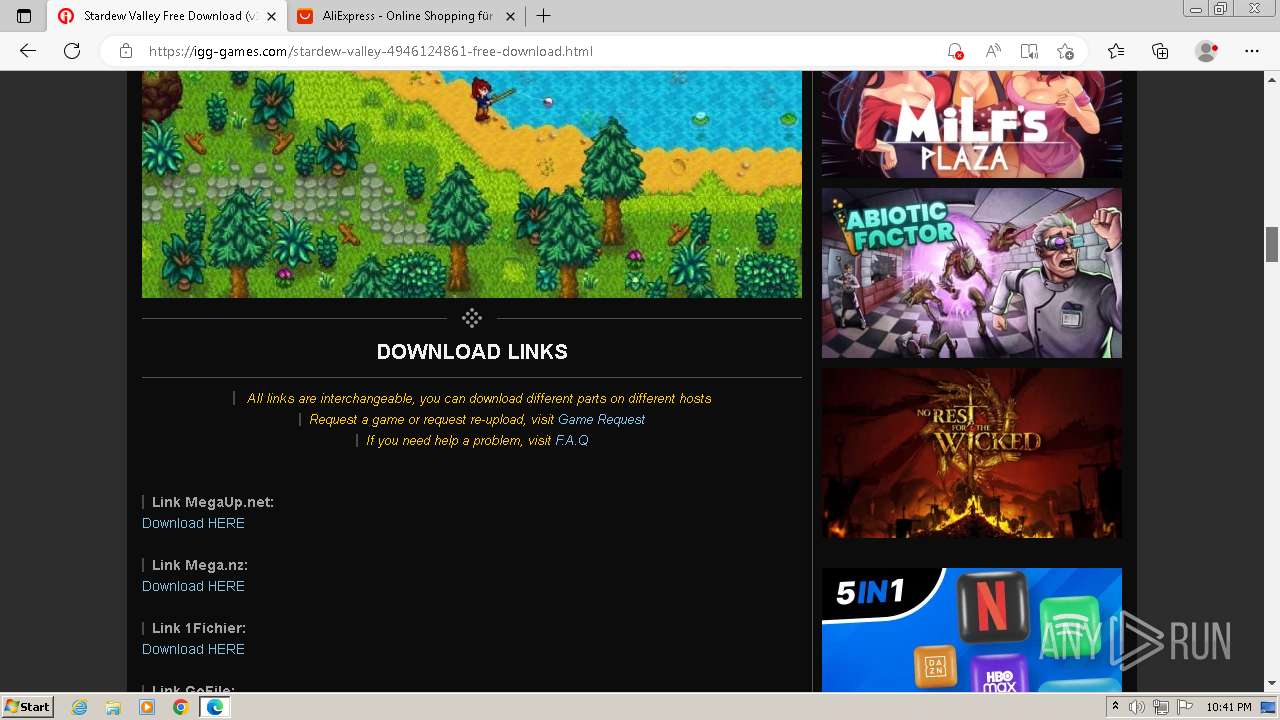
Task: Switch to AliExpress Online Shopping tab
Action: 406,16
